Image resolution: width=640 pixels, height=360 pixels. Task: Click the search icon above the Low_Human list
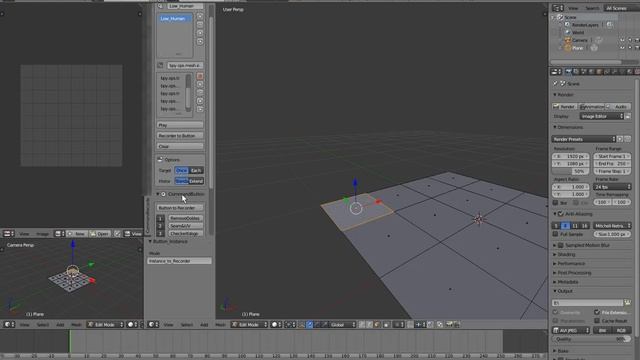pyautogui.click(x=160, y=6)
